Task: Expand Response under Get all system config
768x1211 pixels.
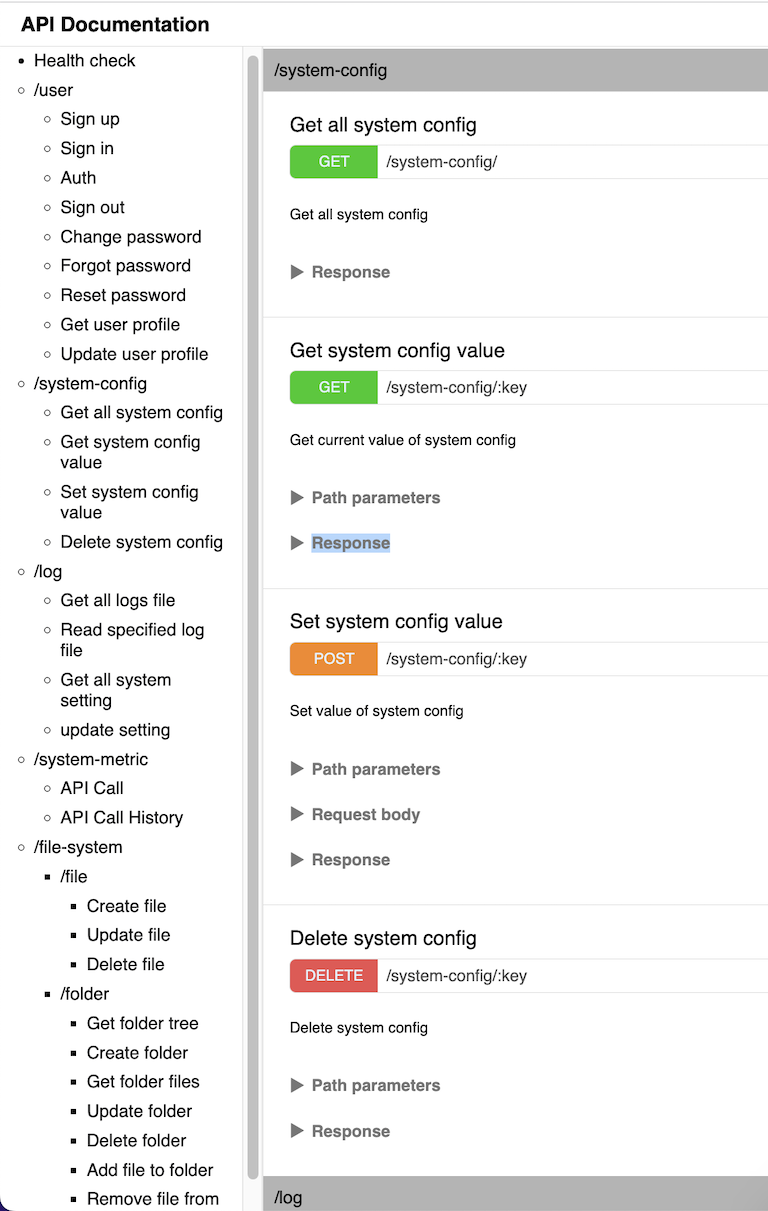Action: 340,272
